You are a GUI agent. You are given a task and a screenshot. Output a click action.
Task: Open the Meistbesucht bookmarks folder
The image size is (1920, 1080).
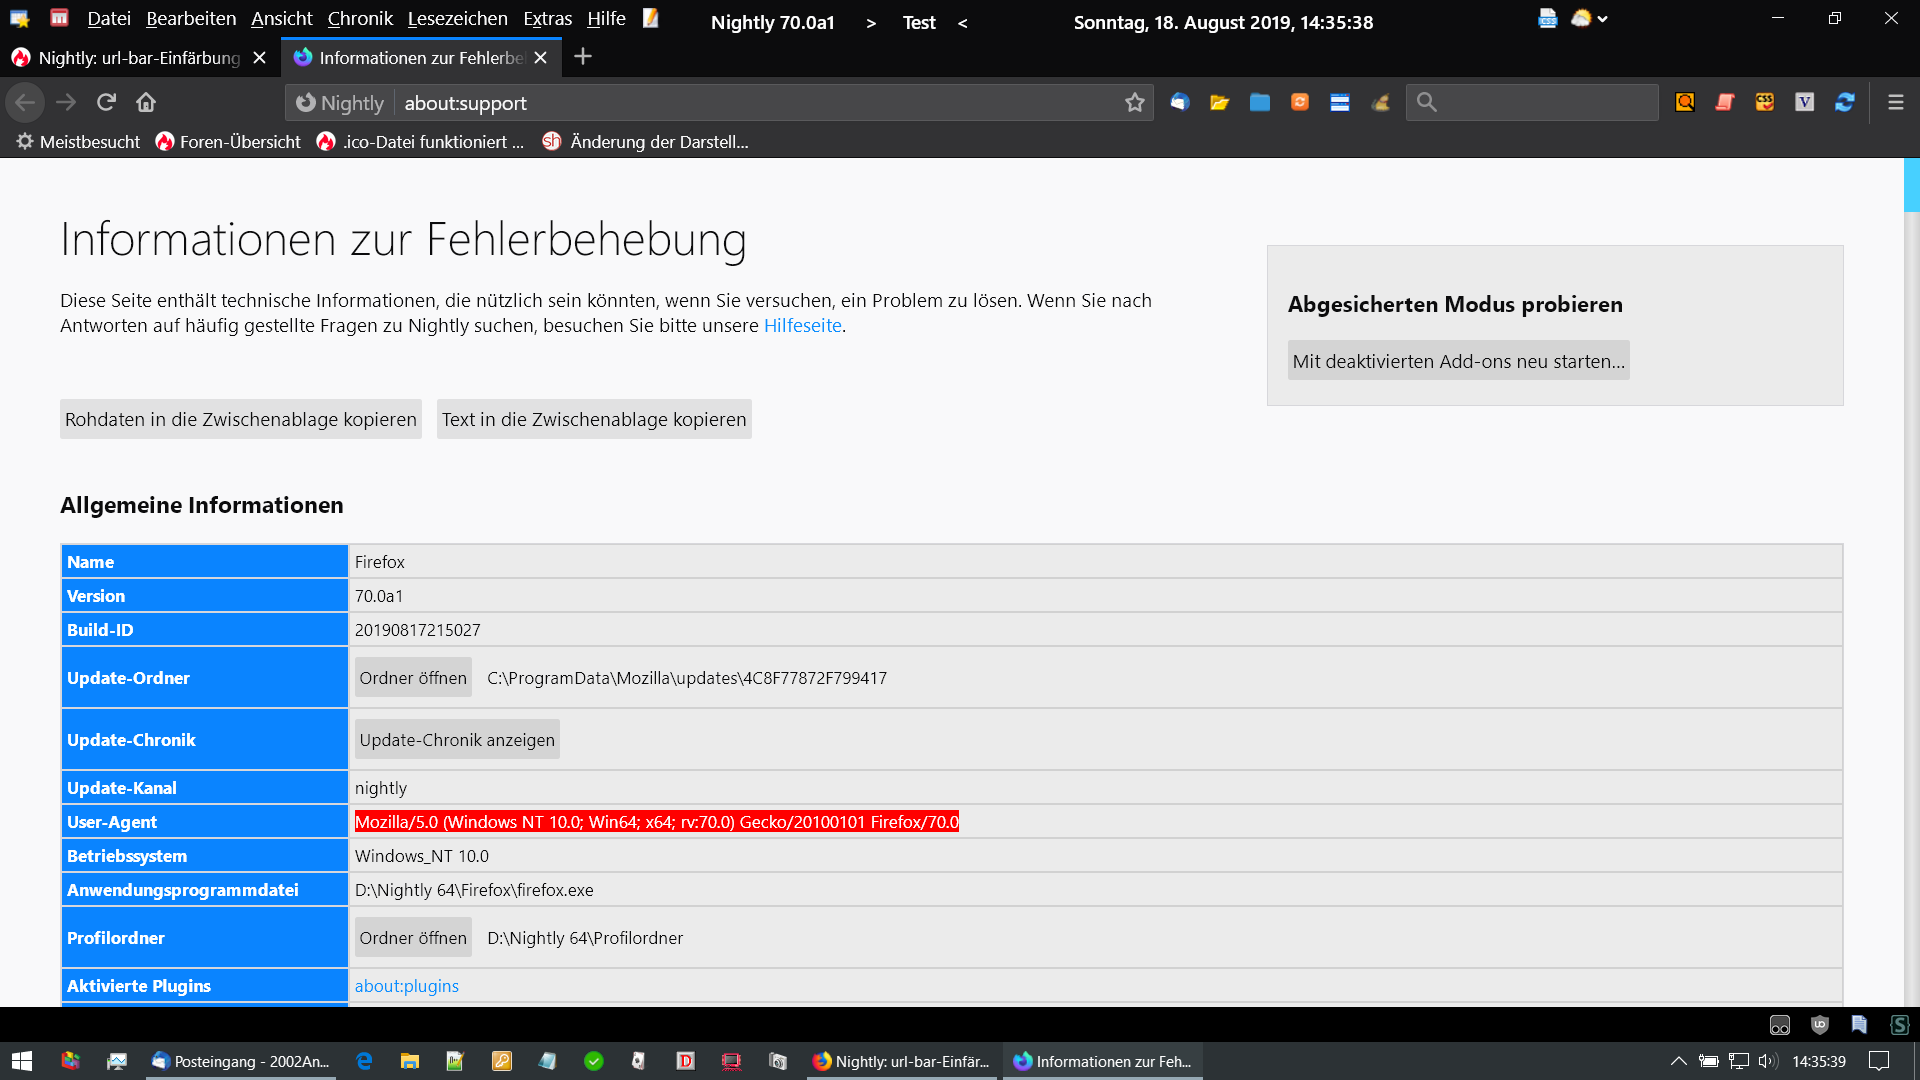78,142
